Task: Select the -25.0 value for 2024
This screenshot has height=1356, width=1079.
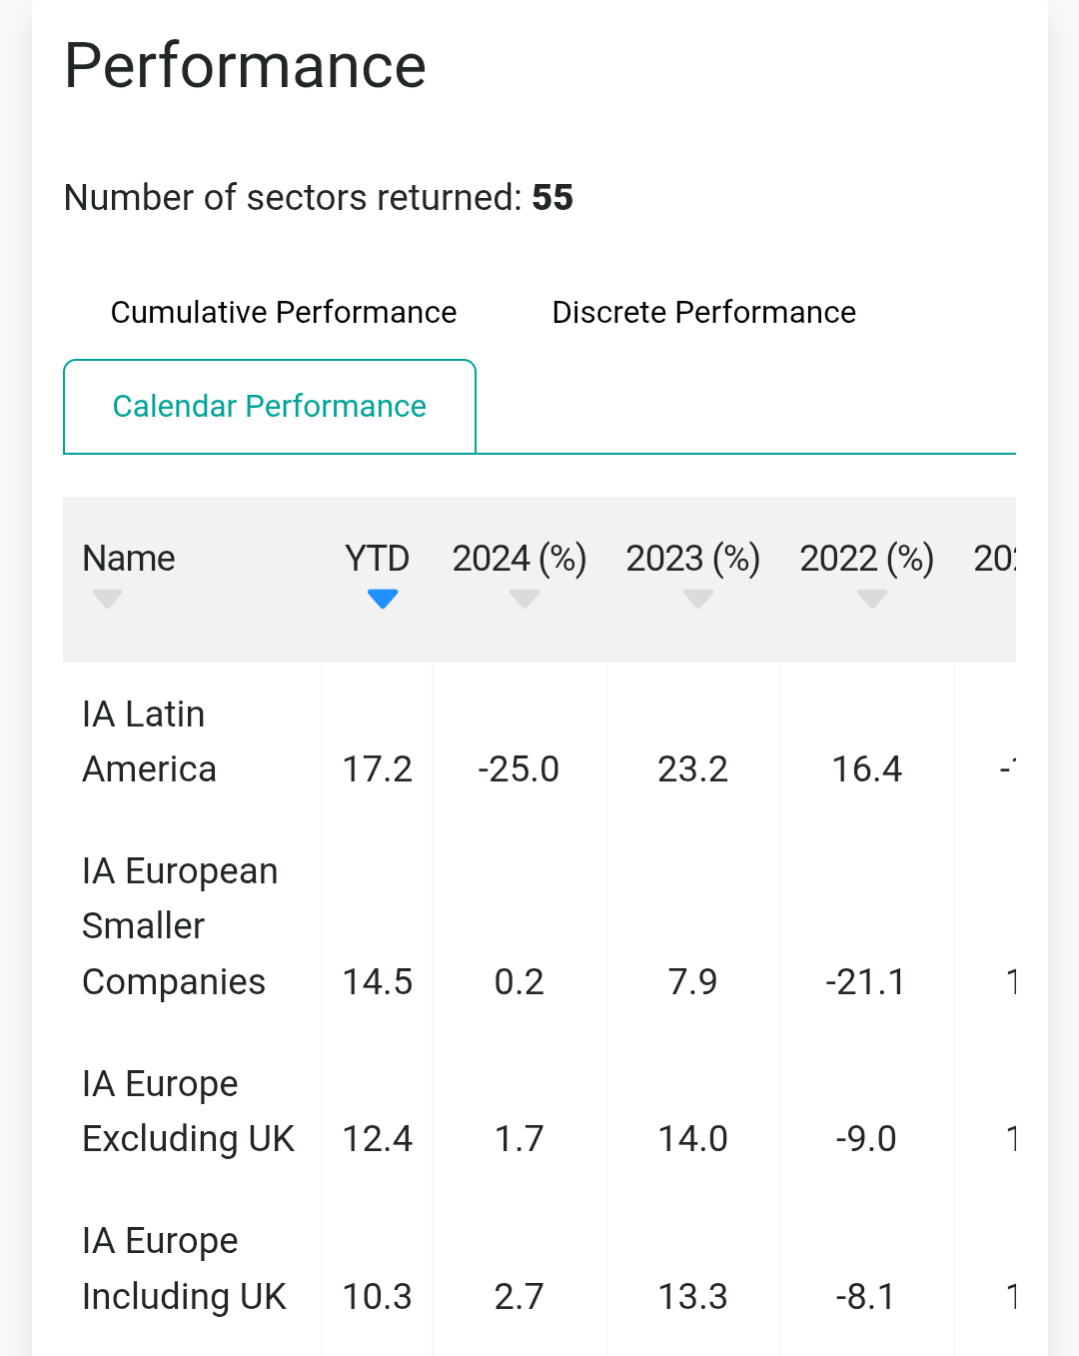Action: coord(518,769)
